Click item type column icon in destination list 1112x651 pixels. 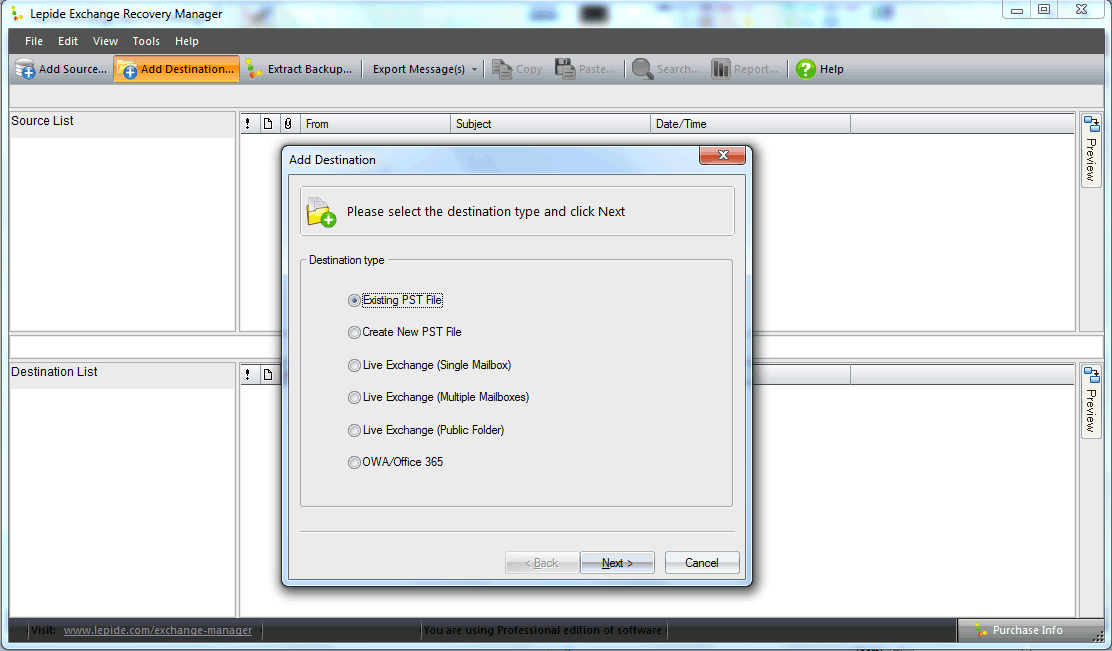[x=268, y=375]
